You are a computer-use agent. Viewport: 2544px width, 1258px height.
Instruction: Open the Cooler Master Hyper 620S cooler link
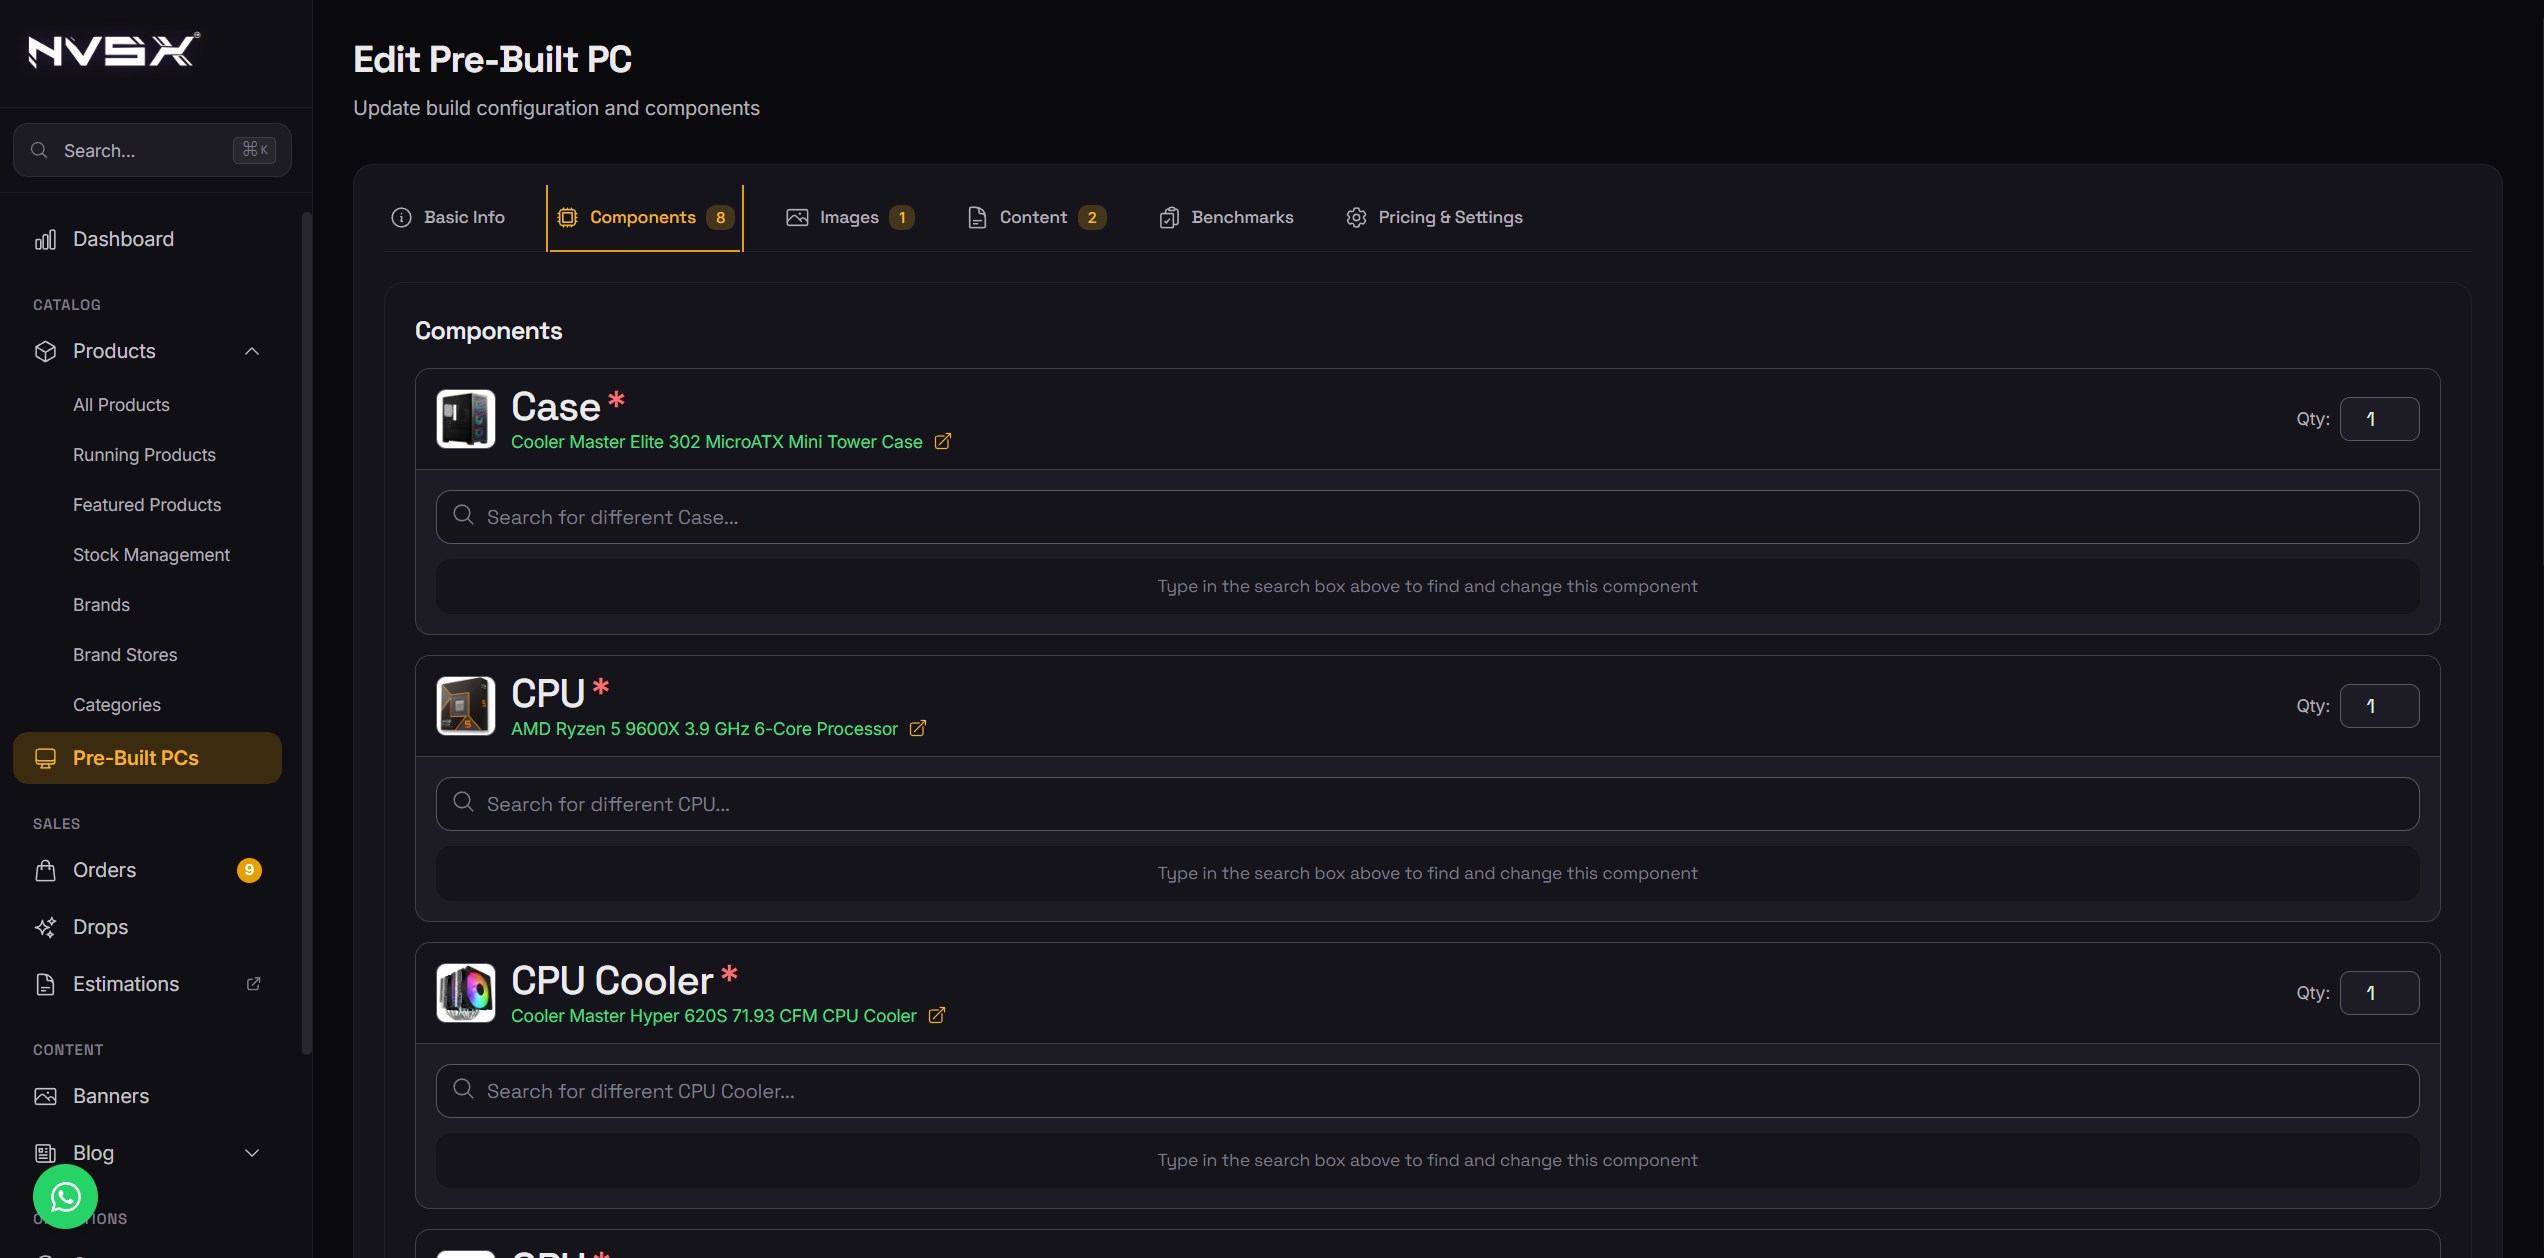[713, 1015]
